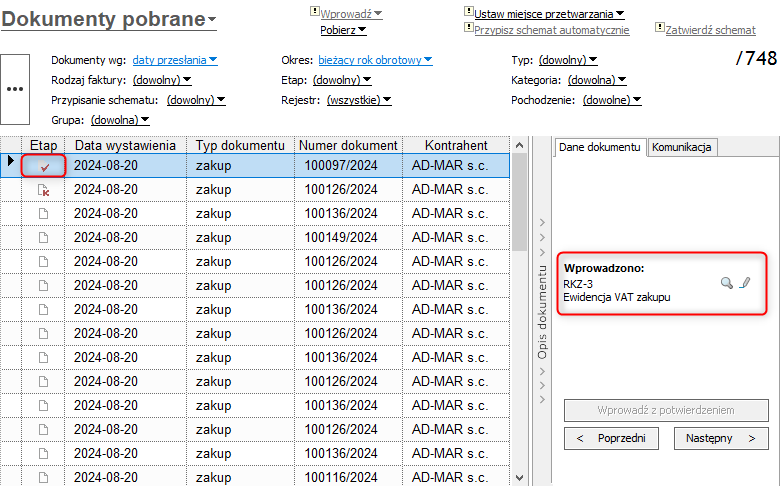This screenshot has width=781, height=492.
Task: Open the Ustaw miejsce przetwarzania dropdown
Action: [x=549, y=14]
